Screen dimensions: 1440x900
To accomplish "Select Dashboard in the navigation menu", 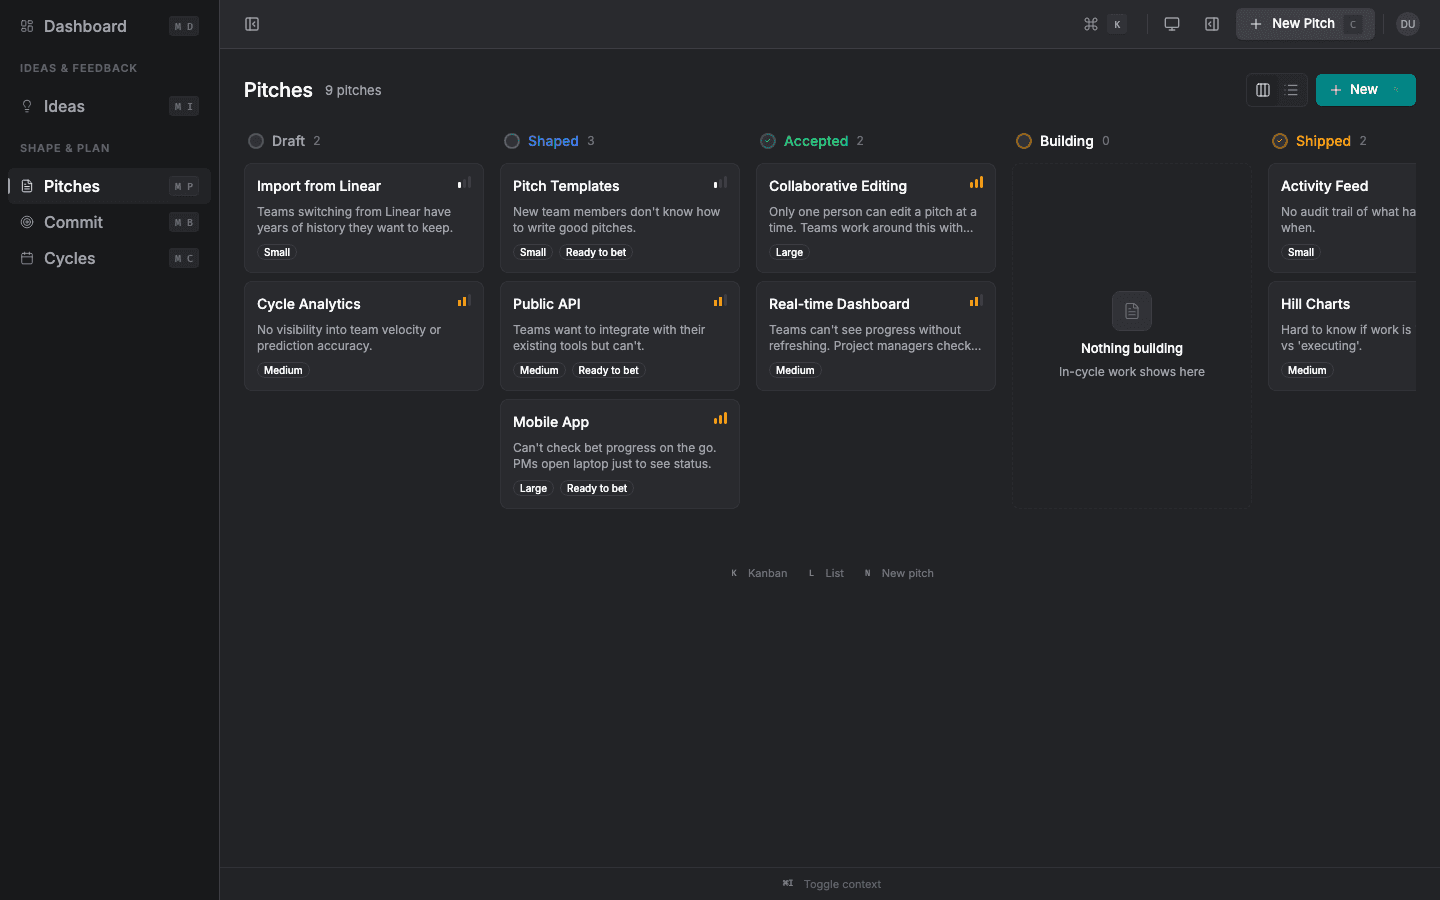I will 84,26.
